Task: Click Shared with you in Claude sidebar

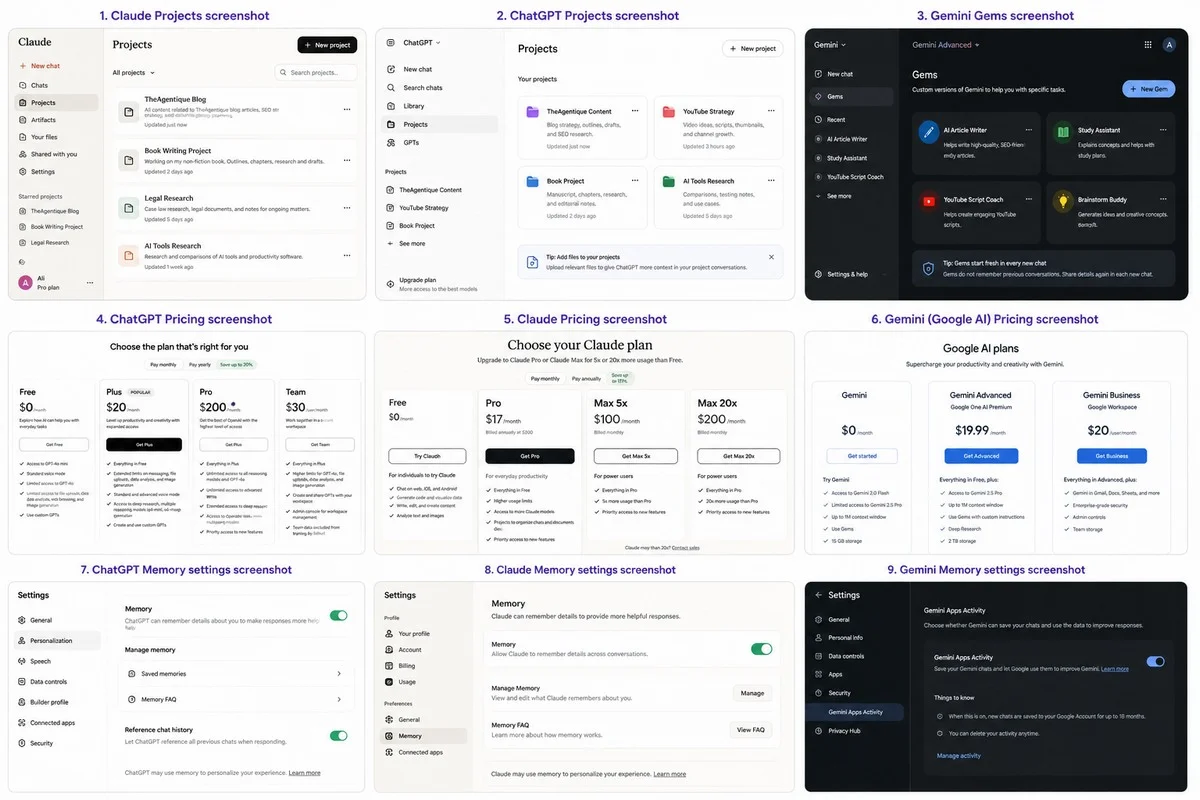Action: pyautogui.click(x=53, y=154)
